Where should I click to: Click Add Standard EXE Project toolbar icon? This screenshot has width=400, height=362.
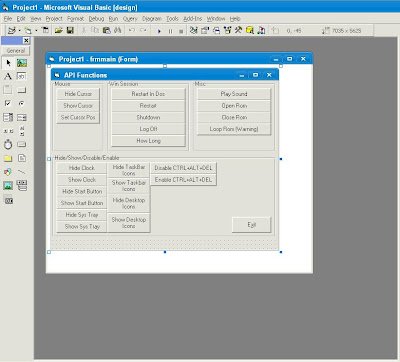pyautogui.click(x=12, y=31)
